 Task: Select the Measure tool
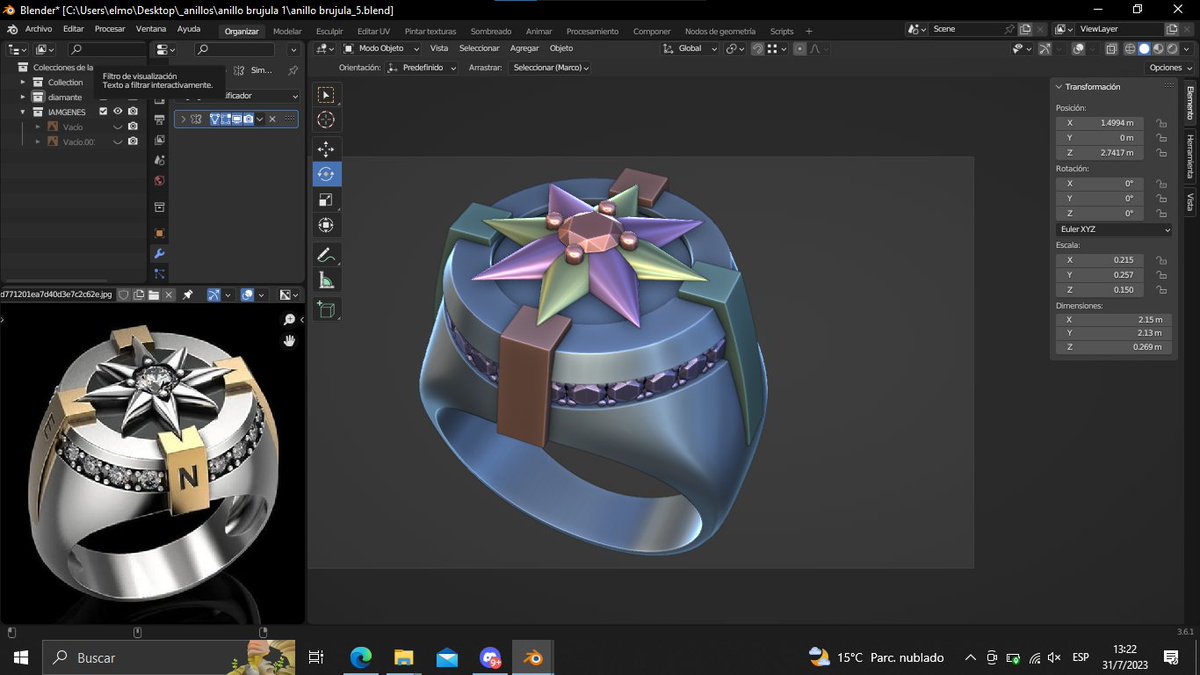[326, 280]
